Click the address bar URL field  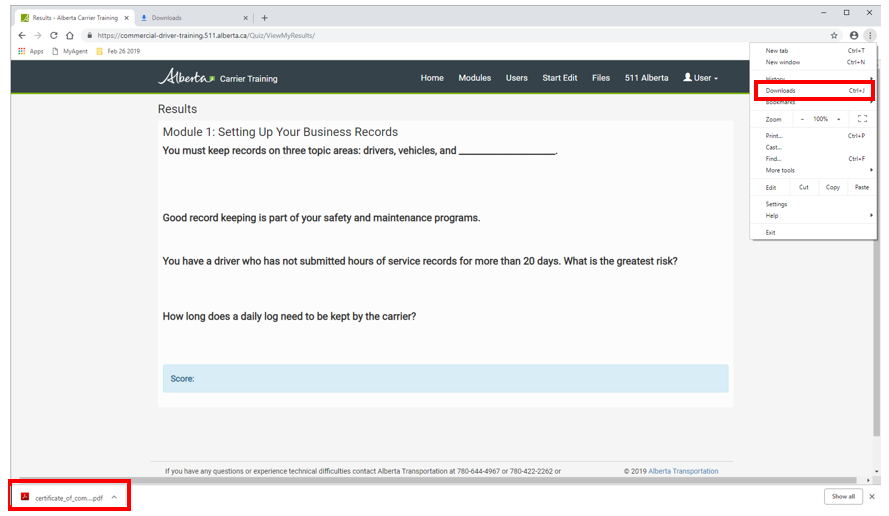[454, 35]
